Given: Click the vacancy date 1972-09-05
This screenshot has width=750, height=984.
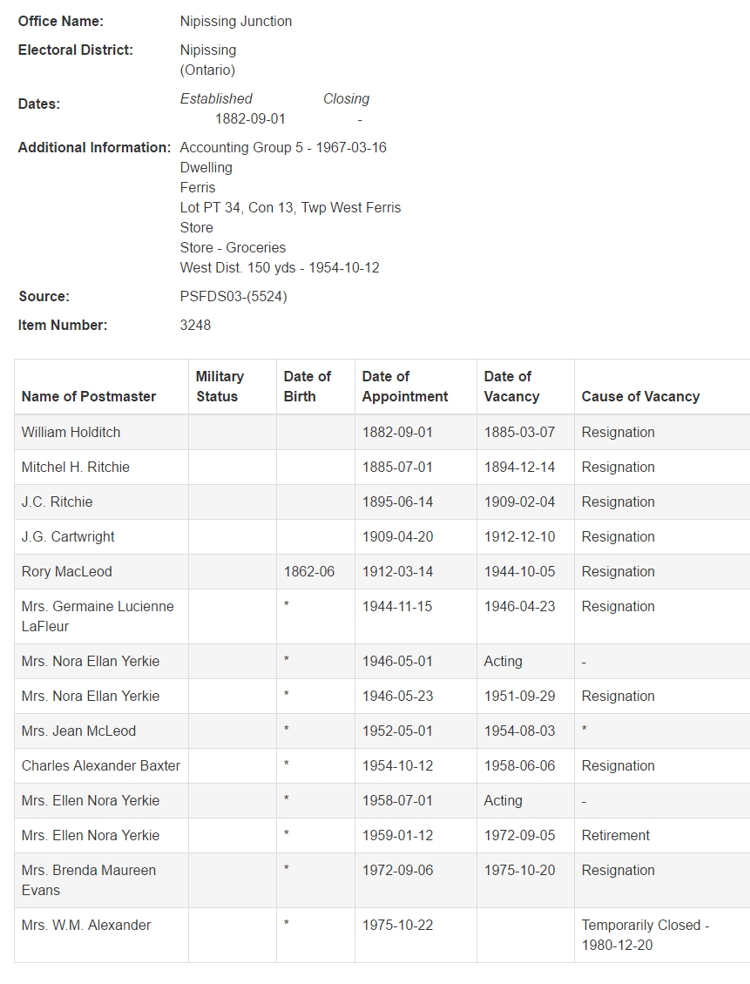Looking at the screenshot, I should 519,835.
